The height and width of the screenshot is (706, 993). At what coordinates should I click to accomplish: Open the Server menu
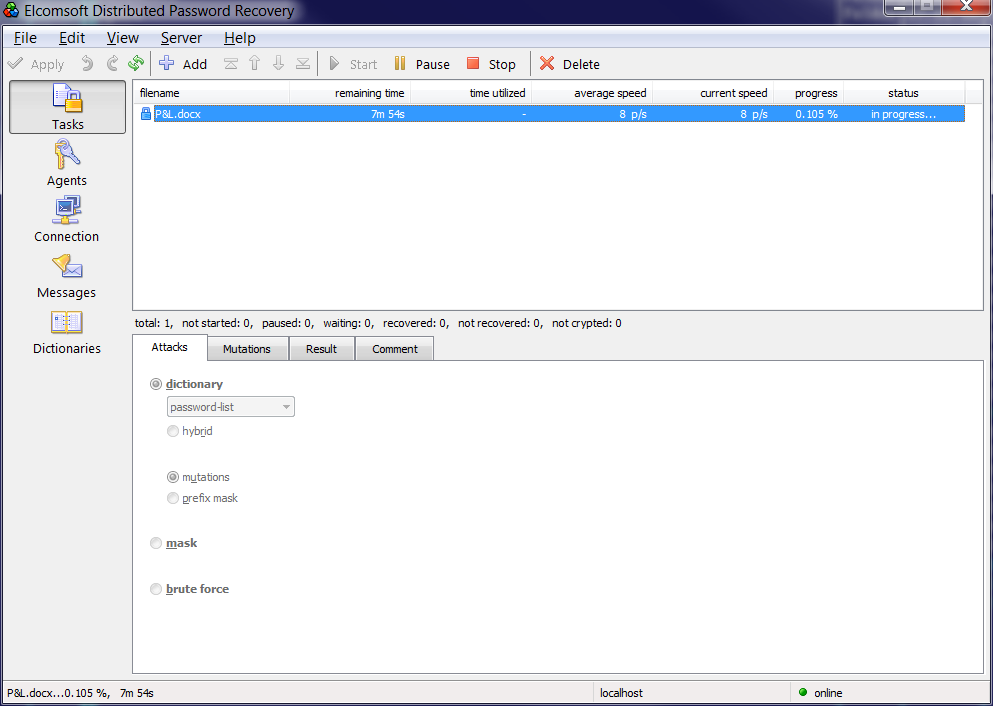pyautogui.click(x=181, y=38)
